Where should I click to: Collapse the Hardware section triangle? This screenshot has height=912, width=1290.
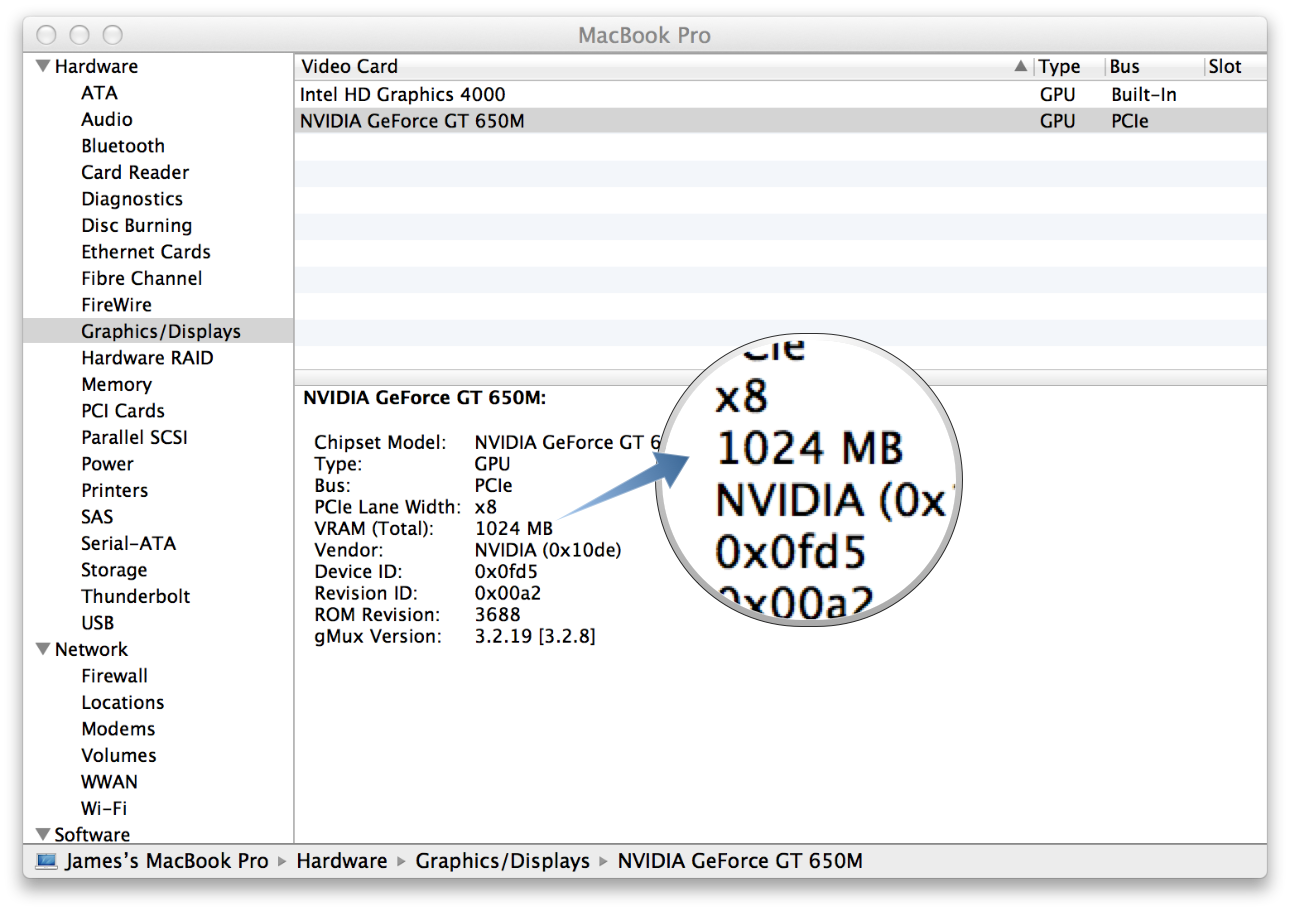point(42,67)
